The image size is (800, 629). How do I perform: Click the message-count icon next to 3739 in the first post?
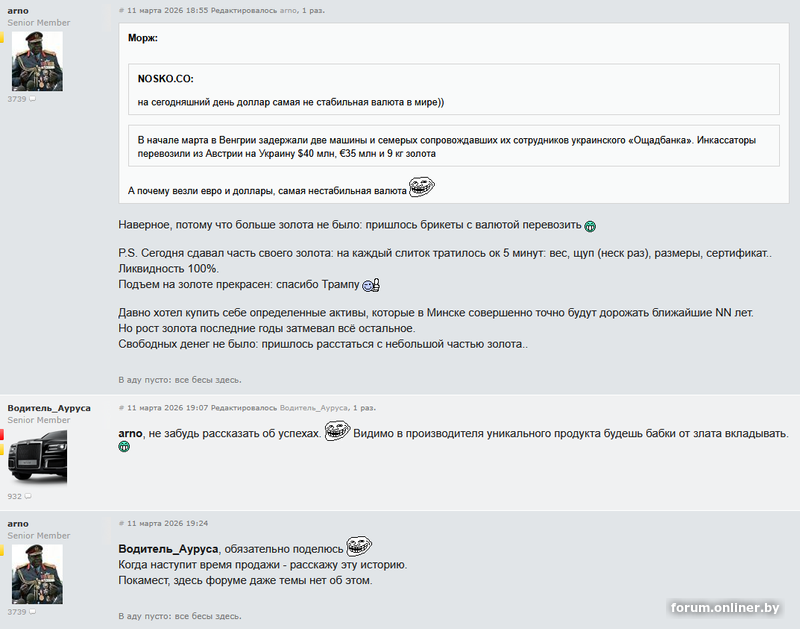coord(33,99)
